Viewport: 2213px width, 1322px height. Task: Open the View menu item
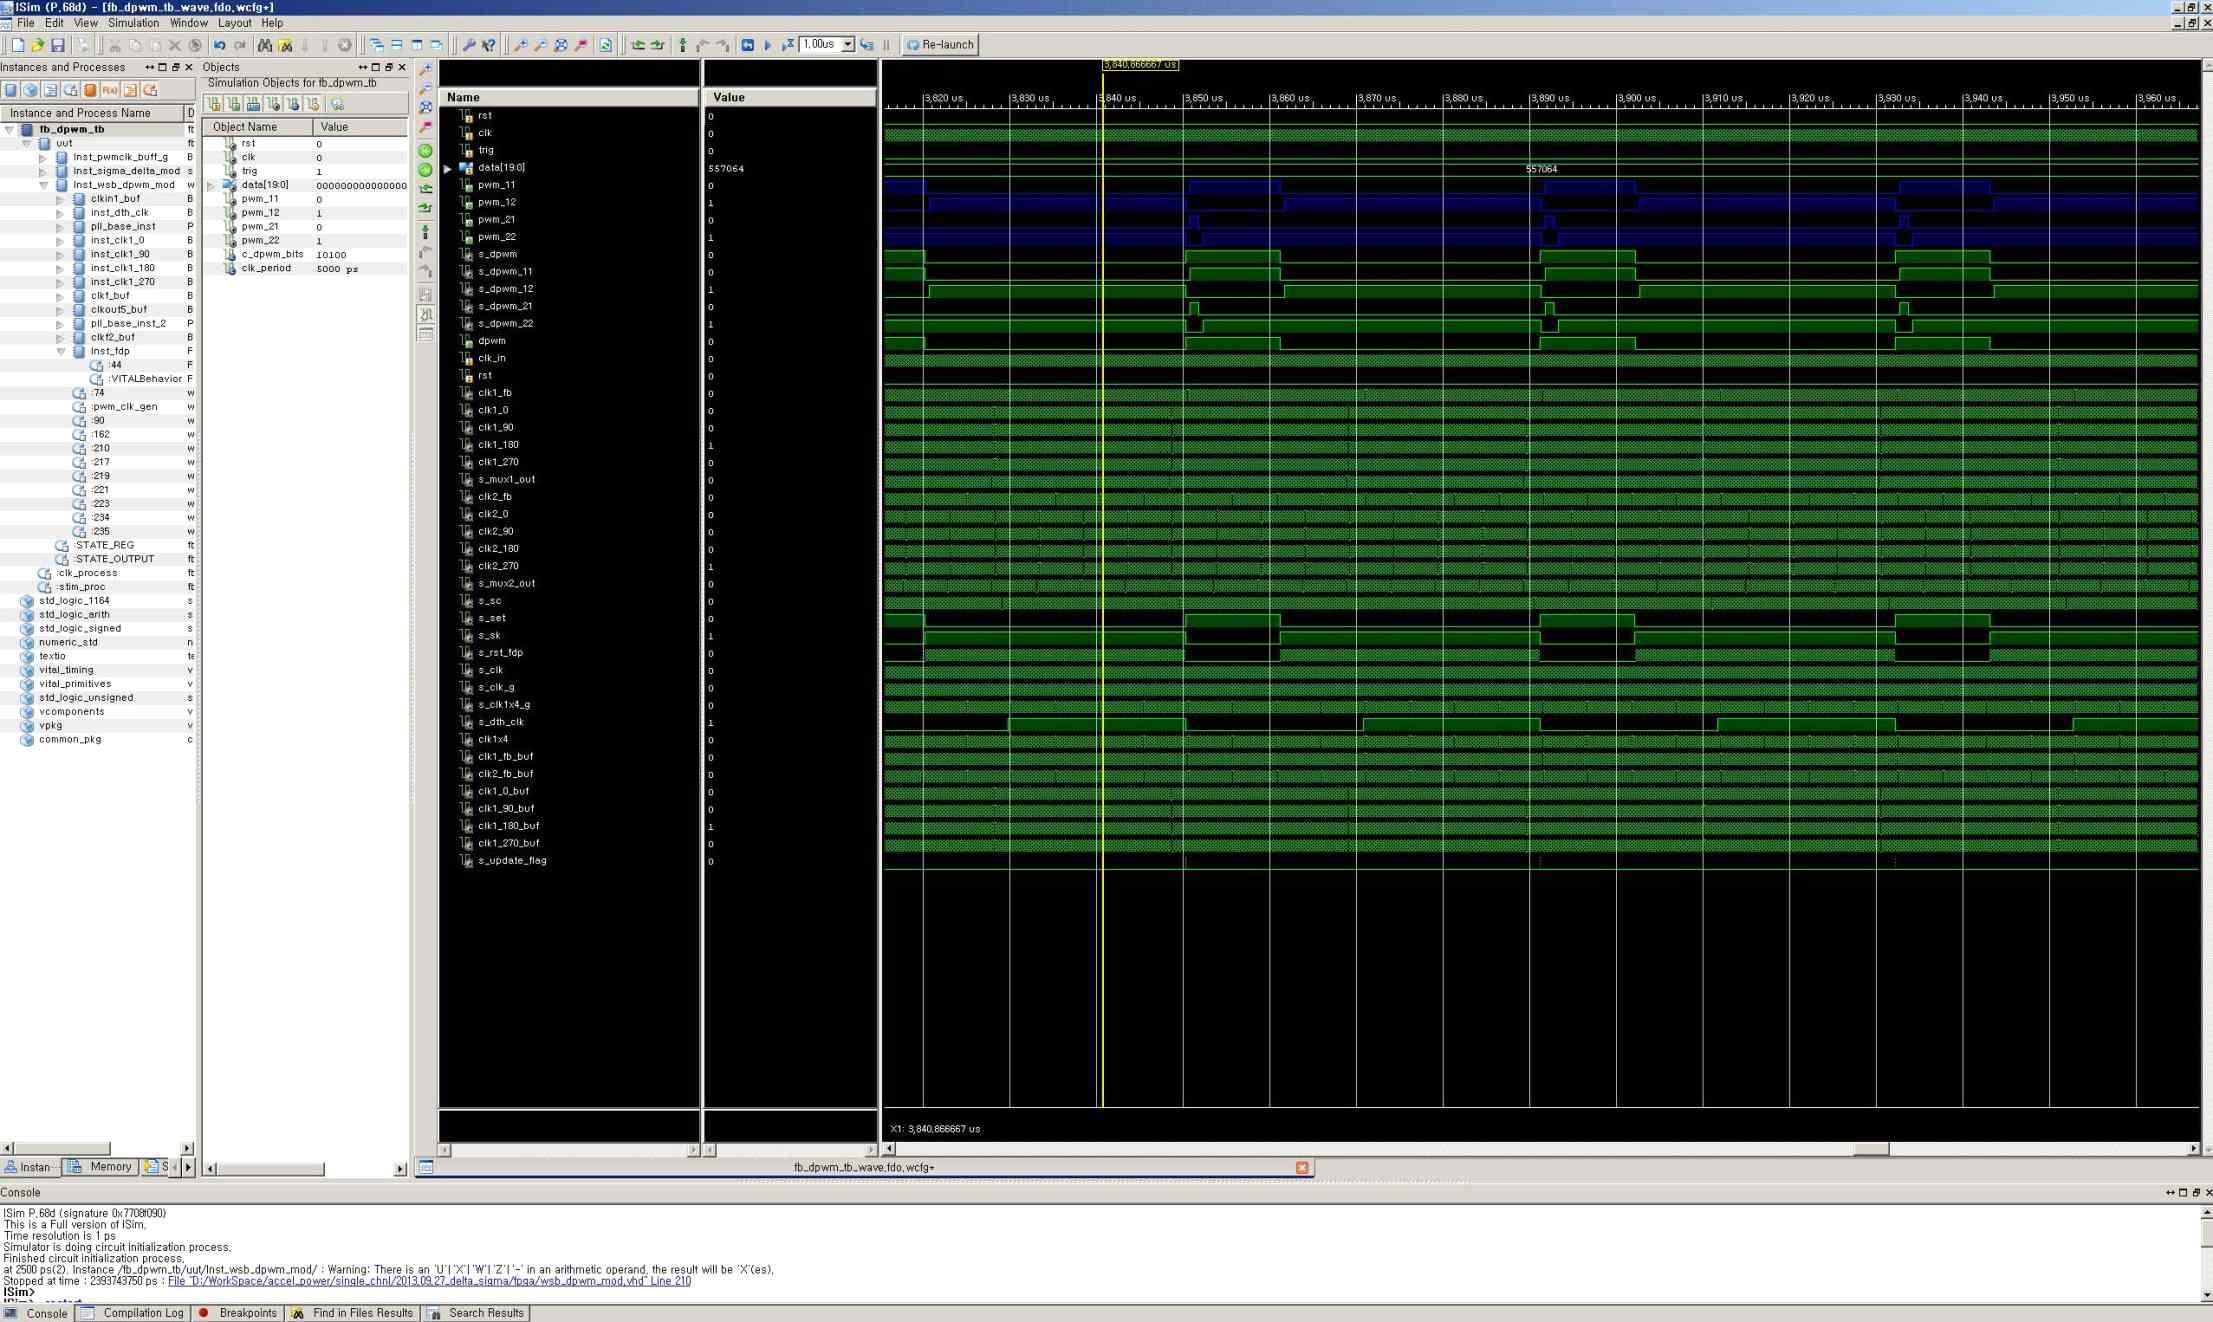click(87, 22)
